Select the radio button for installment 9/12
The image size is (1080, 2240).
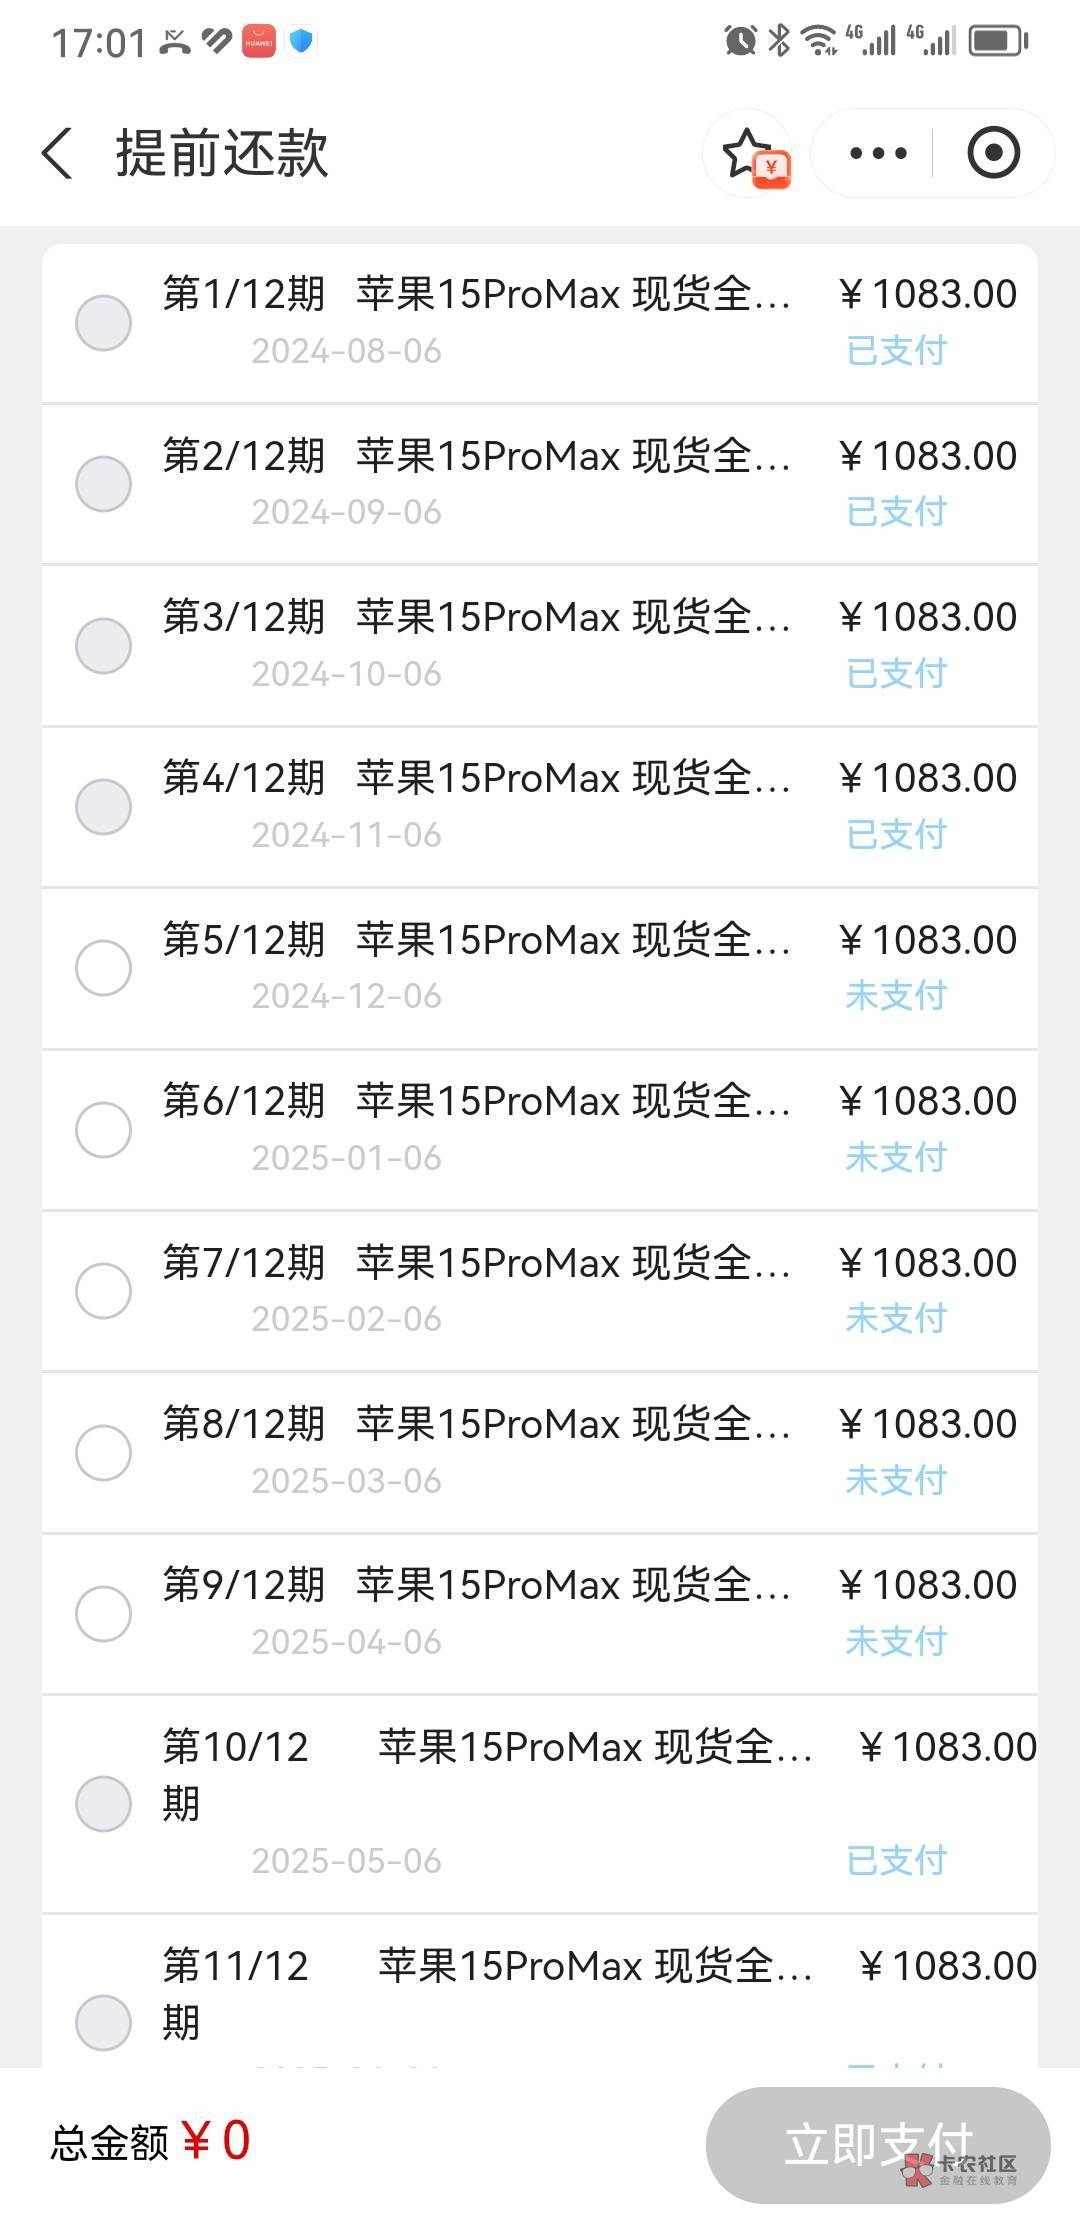104,1613
